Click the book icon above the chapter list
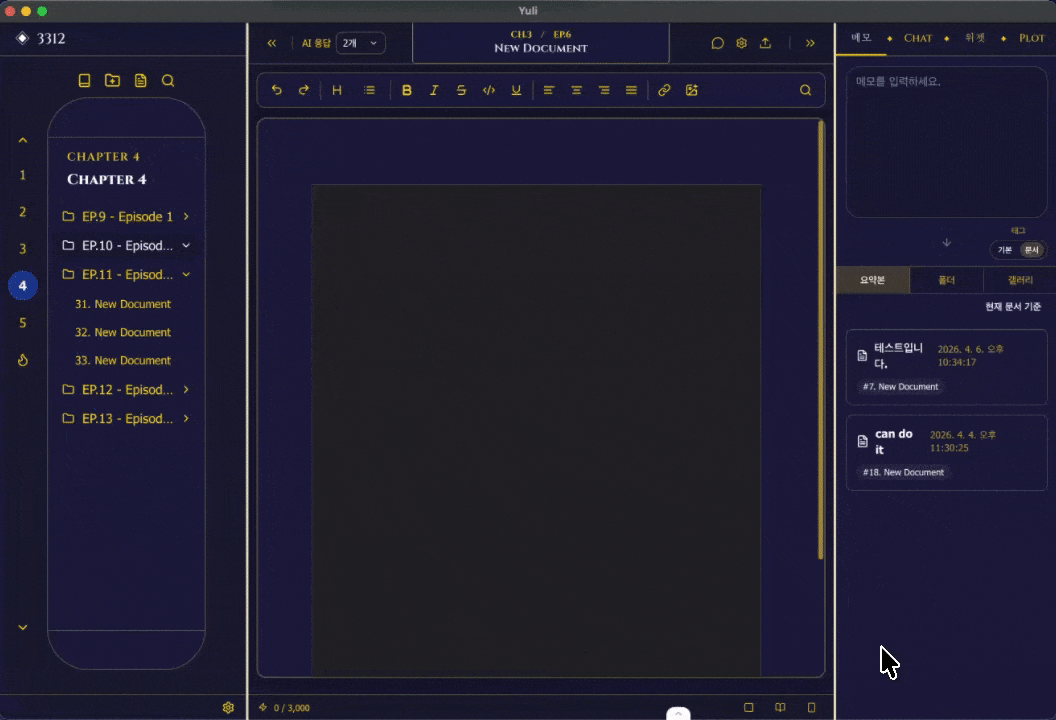This screenshot has width=1056, height=720. 84,81
